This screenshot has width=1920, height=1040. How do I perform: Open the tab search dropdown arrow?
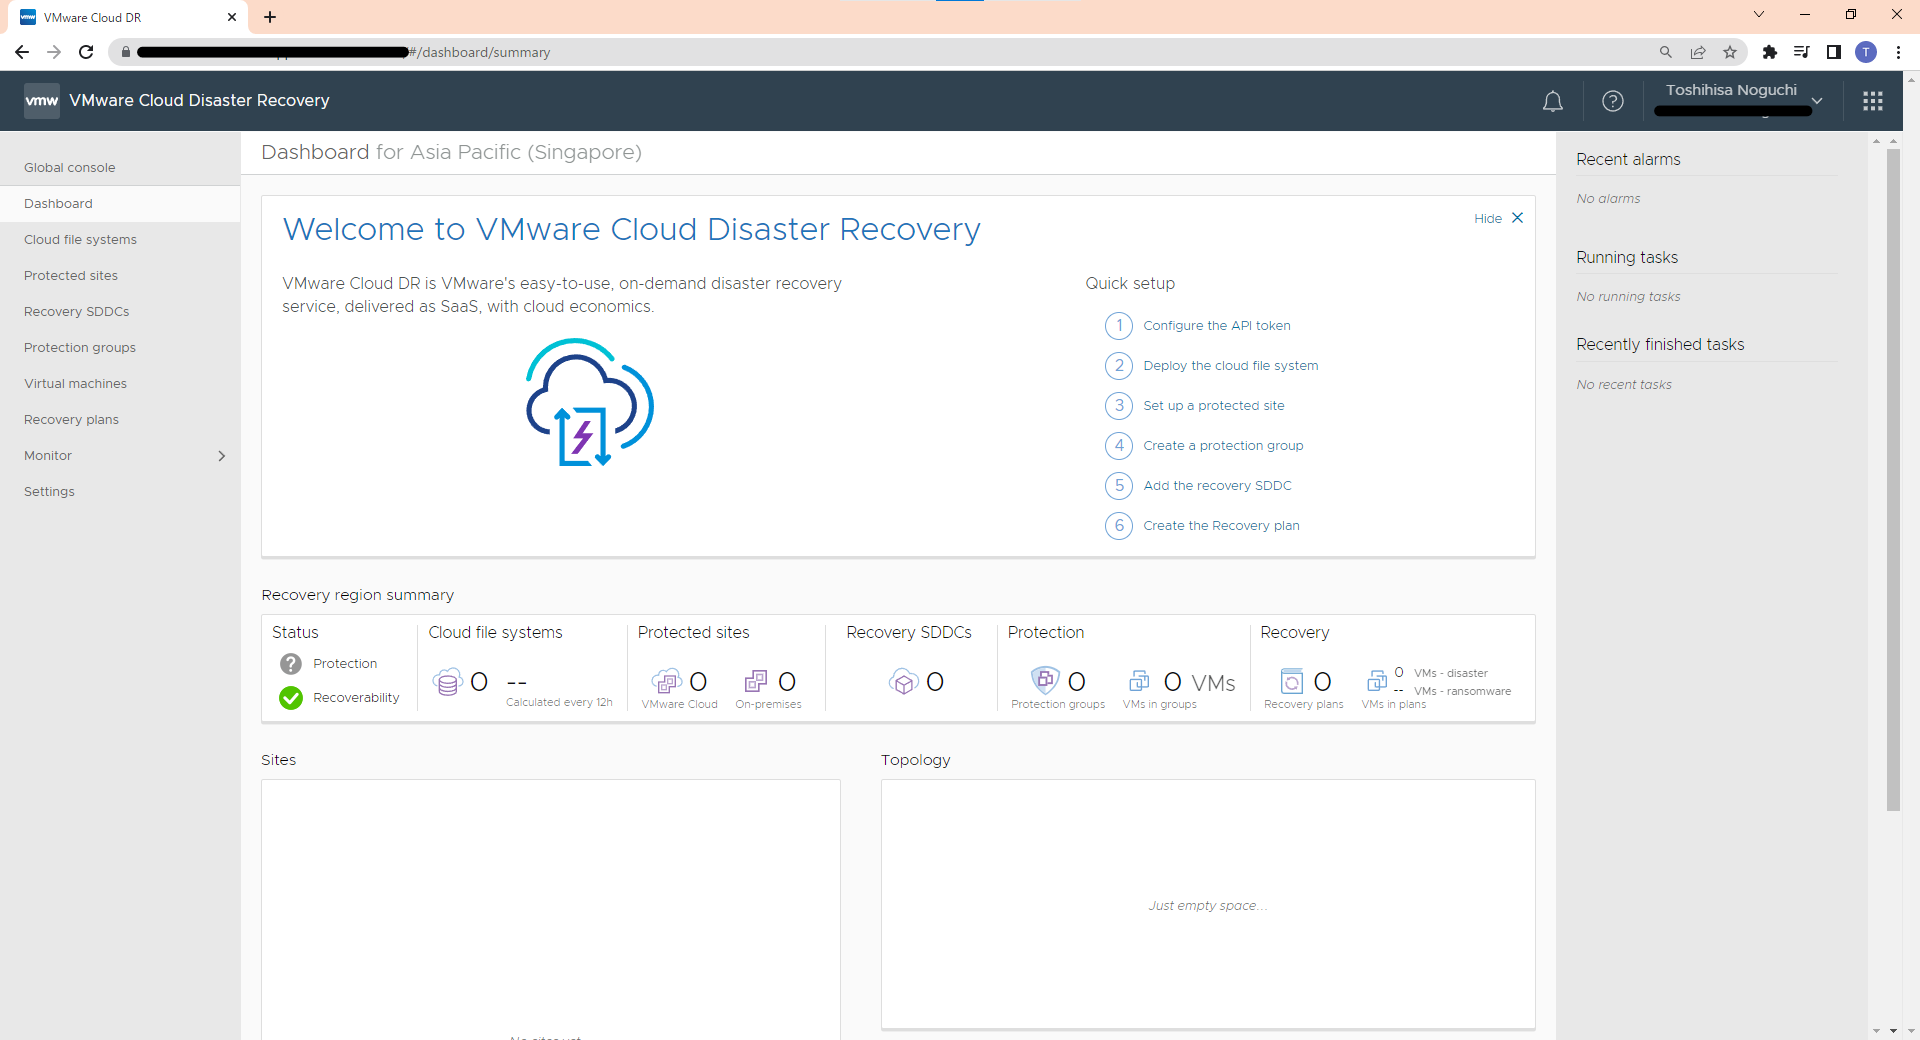[1759, 15]
